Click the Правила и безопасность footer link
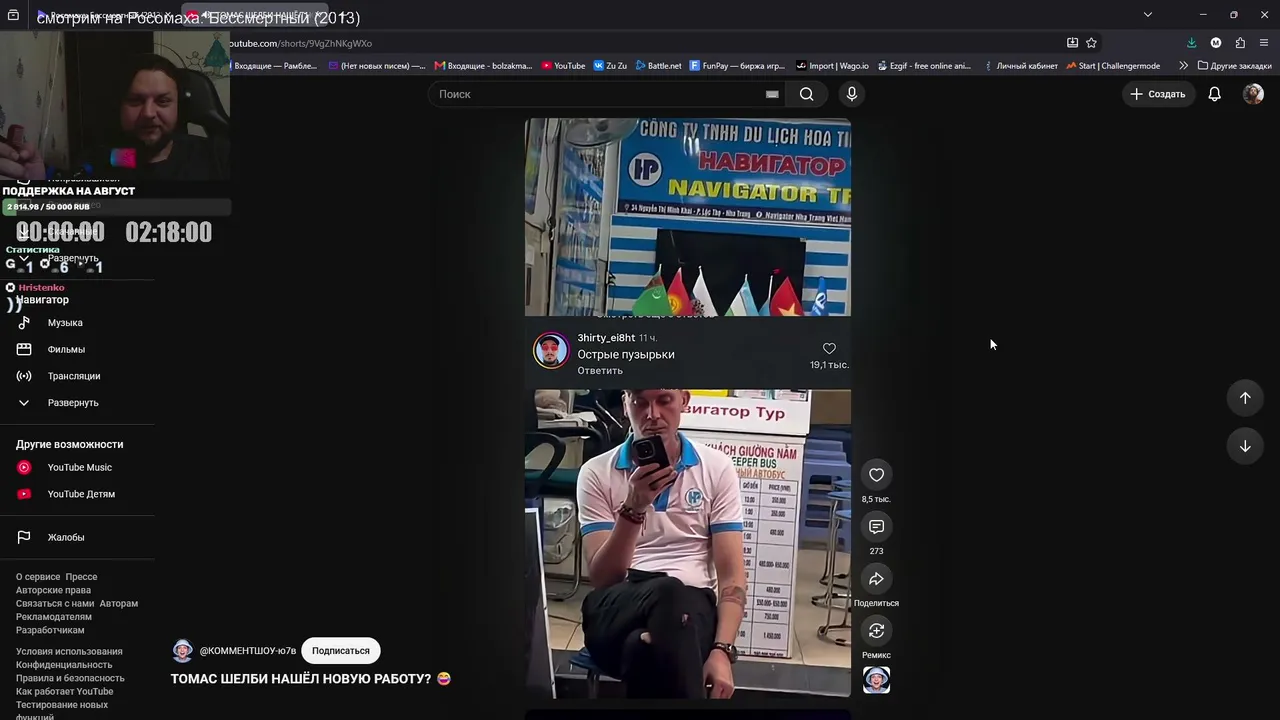This screenshot has height=720, width=1280. (70, 678)
